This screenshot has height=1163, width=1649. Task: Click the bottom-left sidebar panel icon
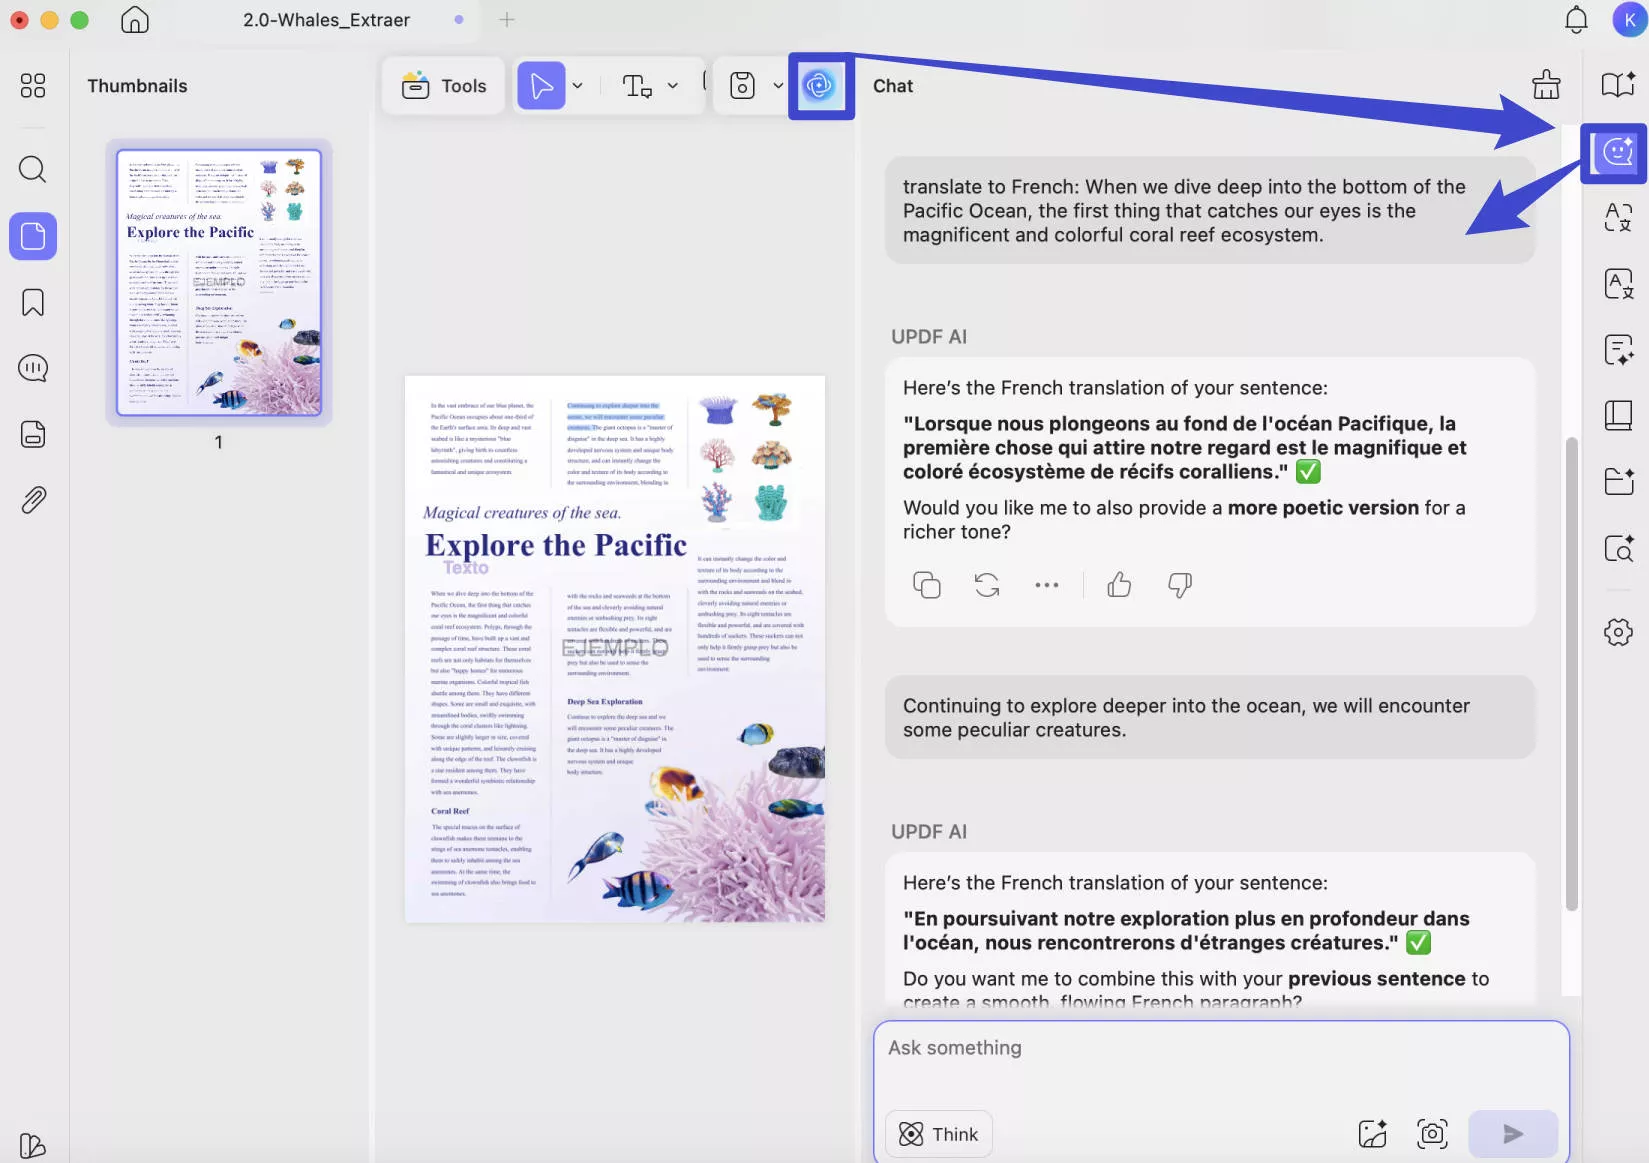coord(32,1145)
